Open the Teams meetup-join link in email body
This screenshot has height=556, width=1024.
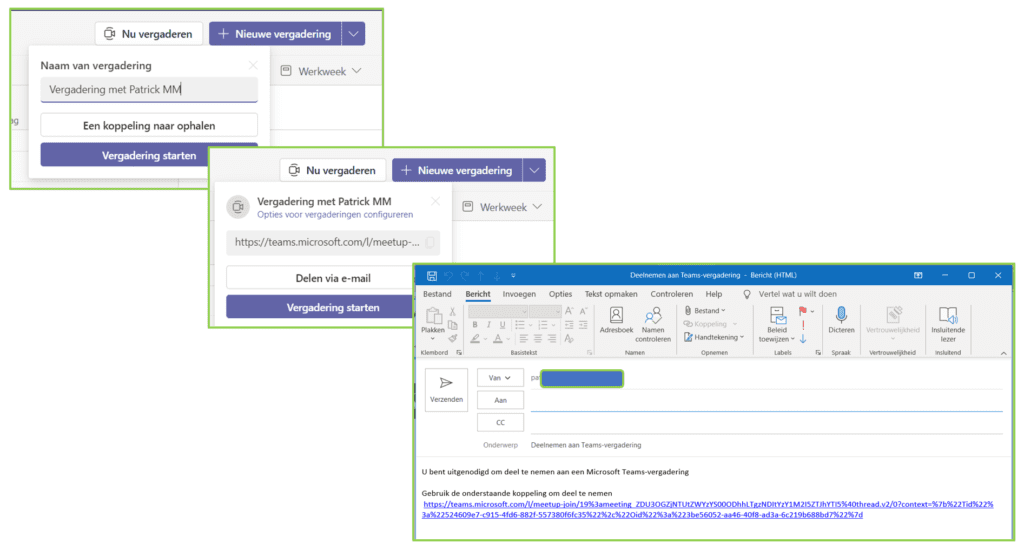[x=707, y=510]
